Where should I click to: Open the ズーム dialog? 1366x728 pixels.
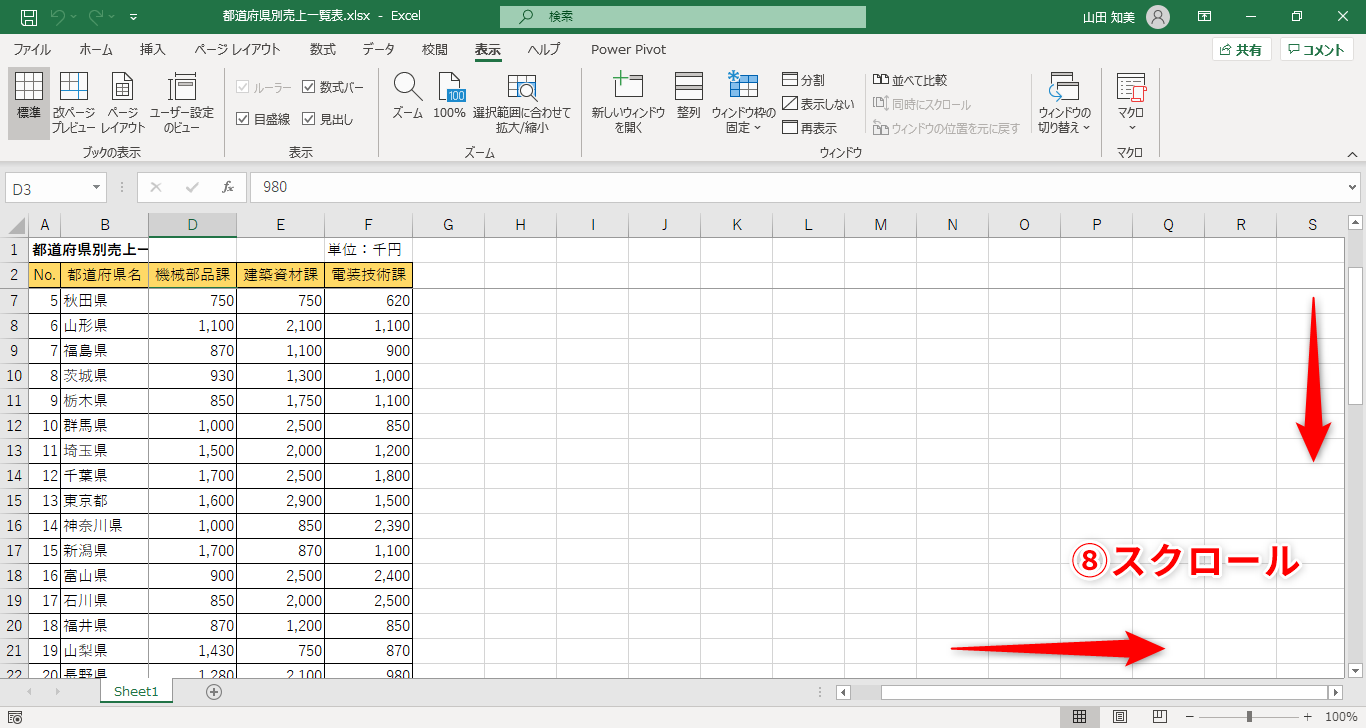click(x=407, y=96)
